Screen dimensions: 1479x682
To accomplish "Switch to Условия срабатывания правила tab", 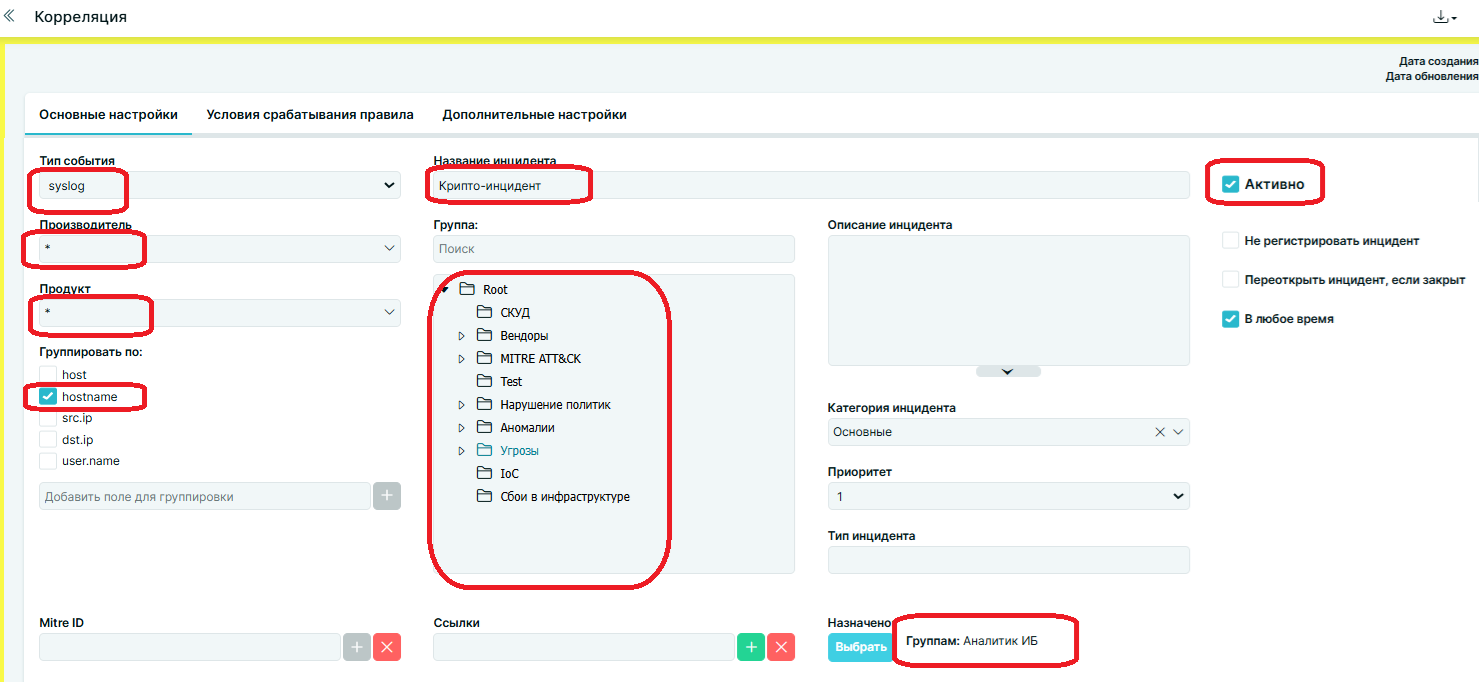I will click(310, 115).
